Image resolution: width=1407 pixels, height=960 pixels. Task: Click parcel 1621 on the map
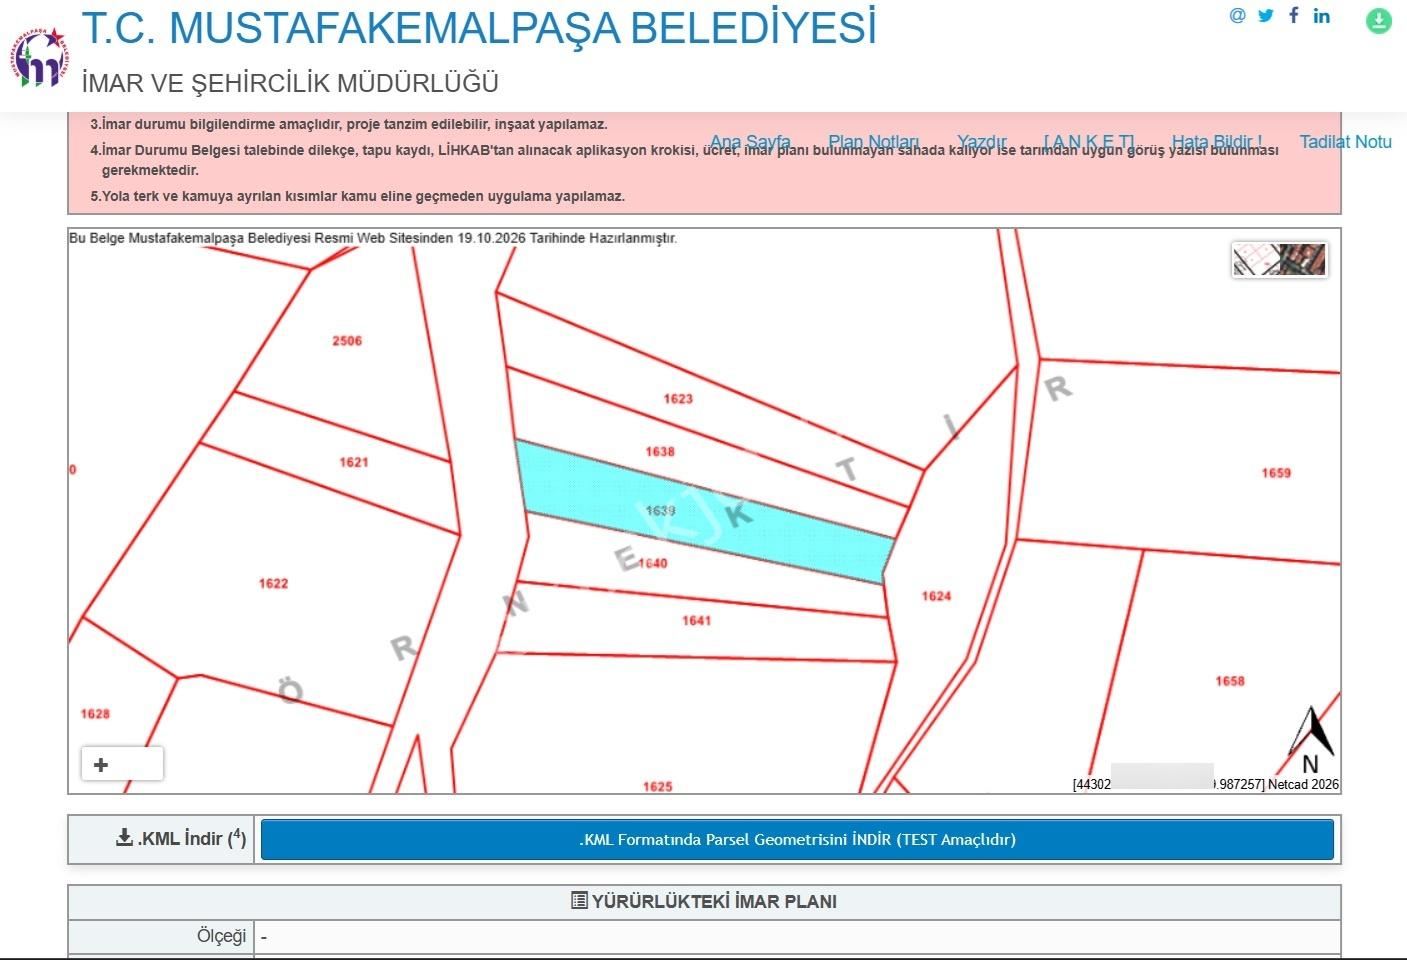tap(354, 462)
